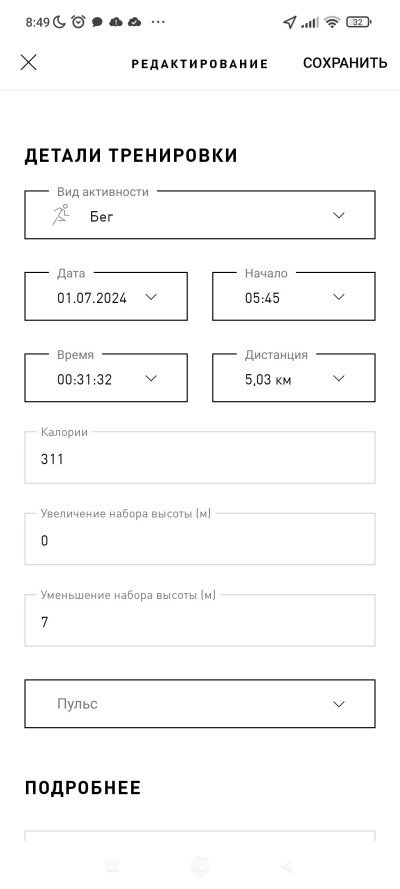Edit the Калории field showing 311
The height and width of the screenshot is (889, 400).
pos(199,458)
